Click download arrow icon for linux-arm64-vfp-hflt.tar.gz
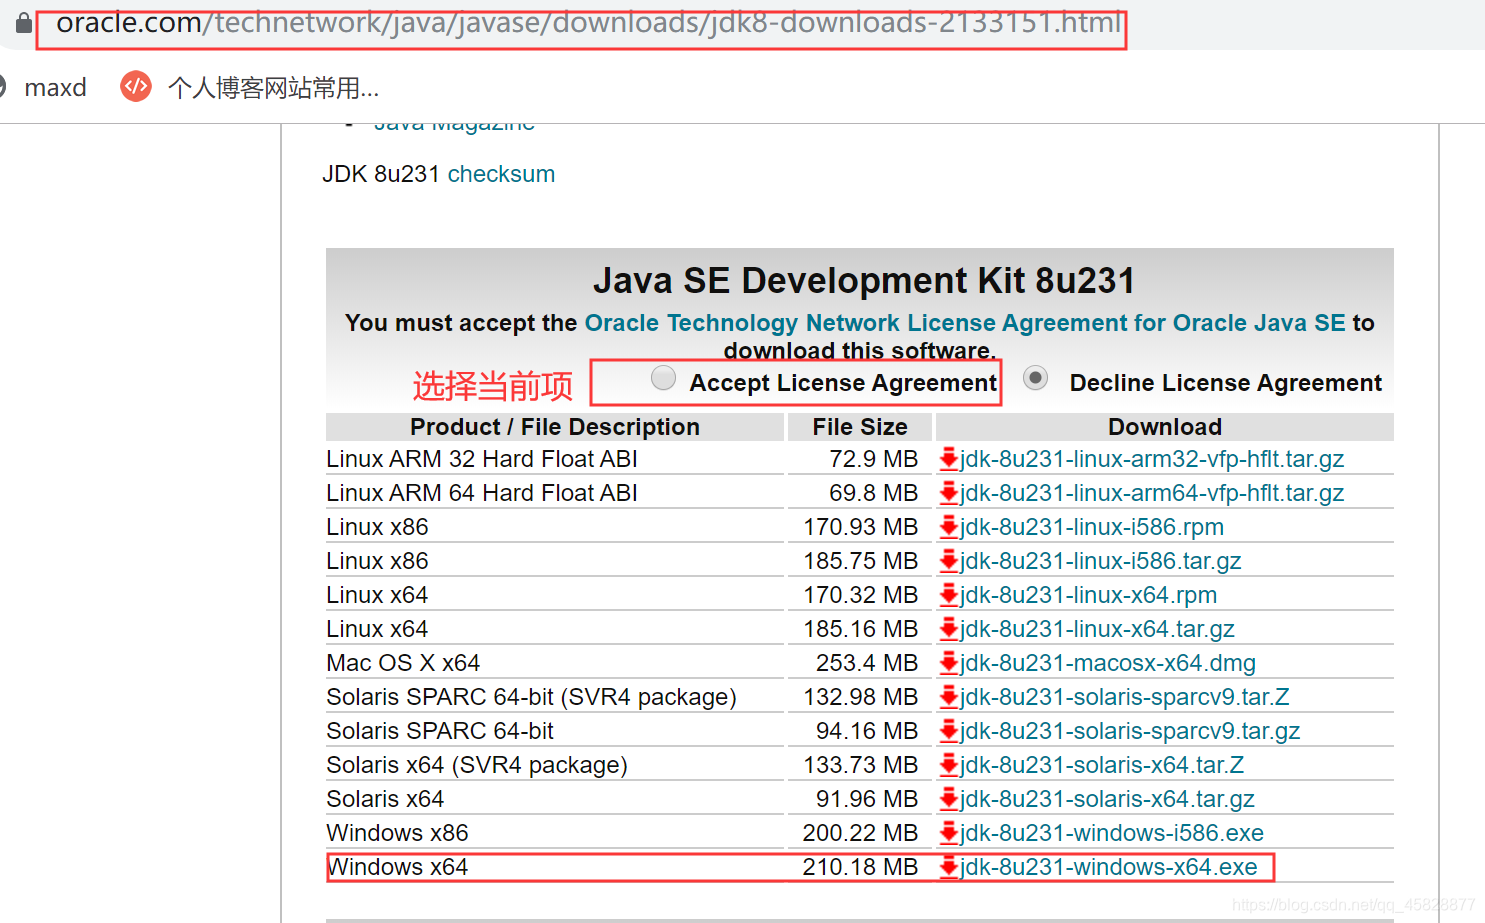This screenshot has width=1485, height=923. [949, 493]
